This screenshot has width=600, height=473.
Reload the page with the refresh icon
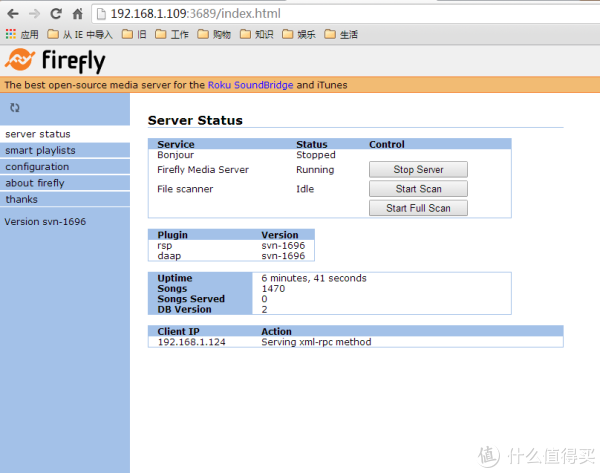(x=55, y=14)
